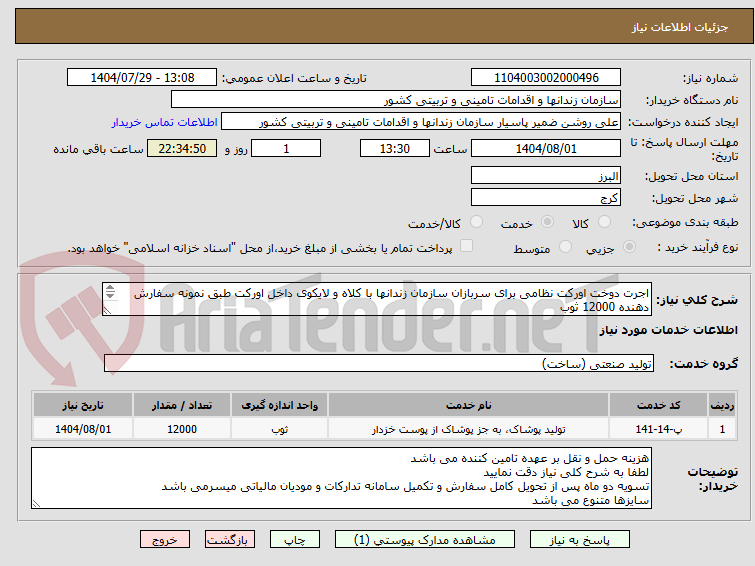
Task: Click table date cell 1404/08/01
Action: [x=83, y=429]
